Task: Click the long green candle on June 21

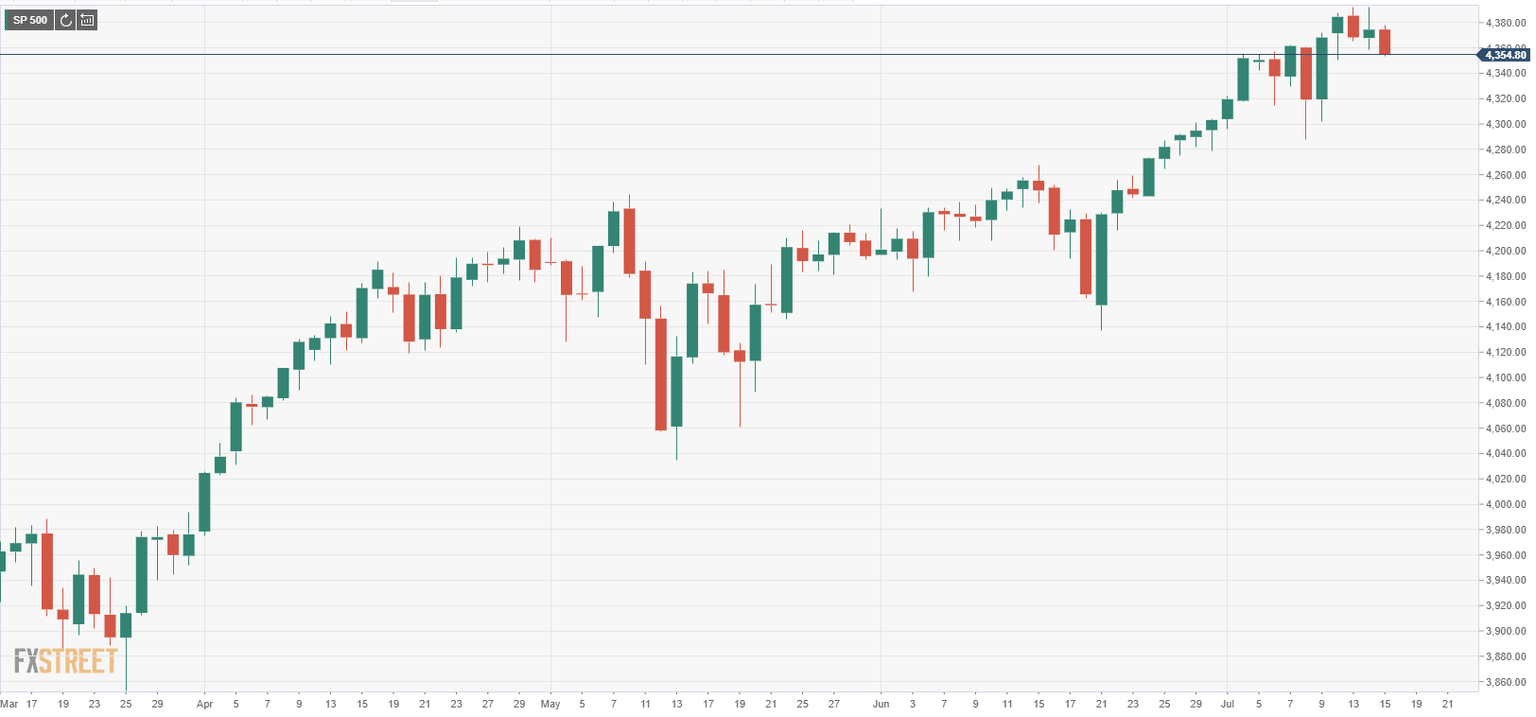Action: 1101,259
